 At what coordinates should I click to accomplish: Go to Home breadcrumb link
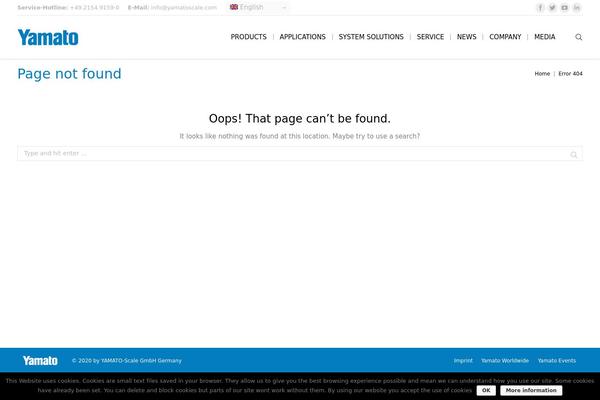pos(542,73)
